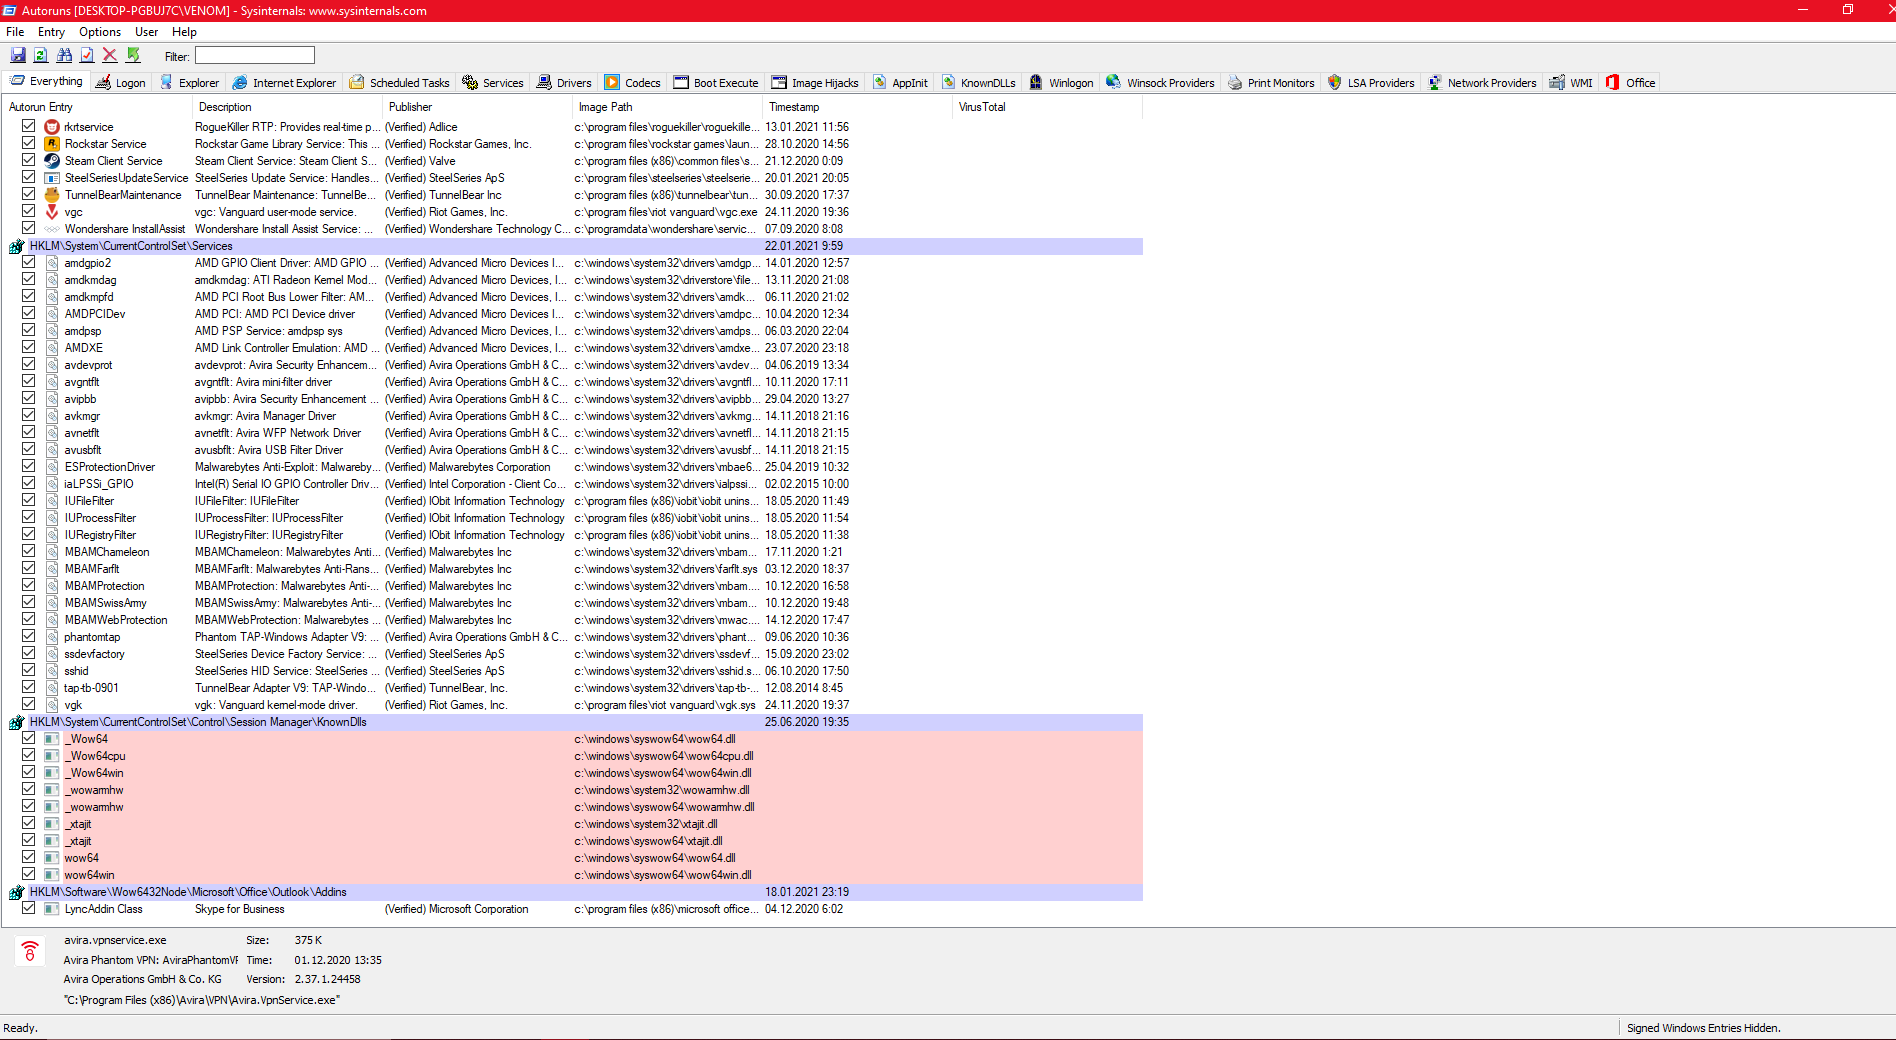Refresh the autoruns scan
Image resolution: width=1896 pixels, height=1040 pixels.
click(41, 56)
